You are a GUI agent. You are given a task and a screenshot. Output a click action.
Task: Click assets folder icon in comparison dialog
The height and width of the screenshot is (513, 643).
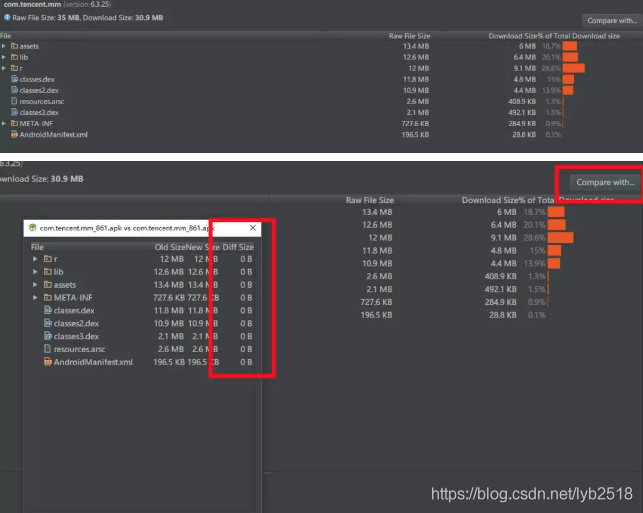tap(48, 285)
